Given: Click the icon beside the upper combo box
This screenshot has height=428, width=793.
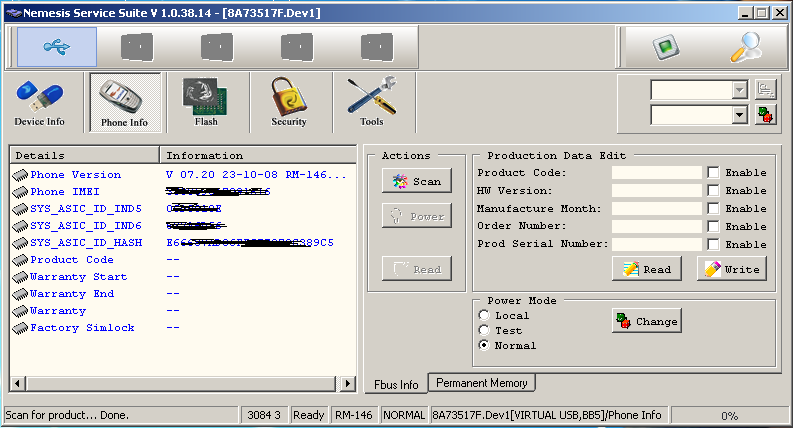Looking at the screenshot, I should pyautogui.click(x=766, y=90).
